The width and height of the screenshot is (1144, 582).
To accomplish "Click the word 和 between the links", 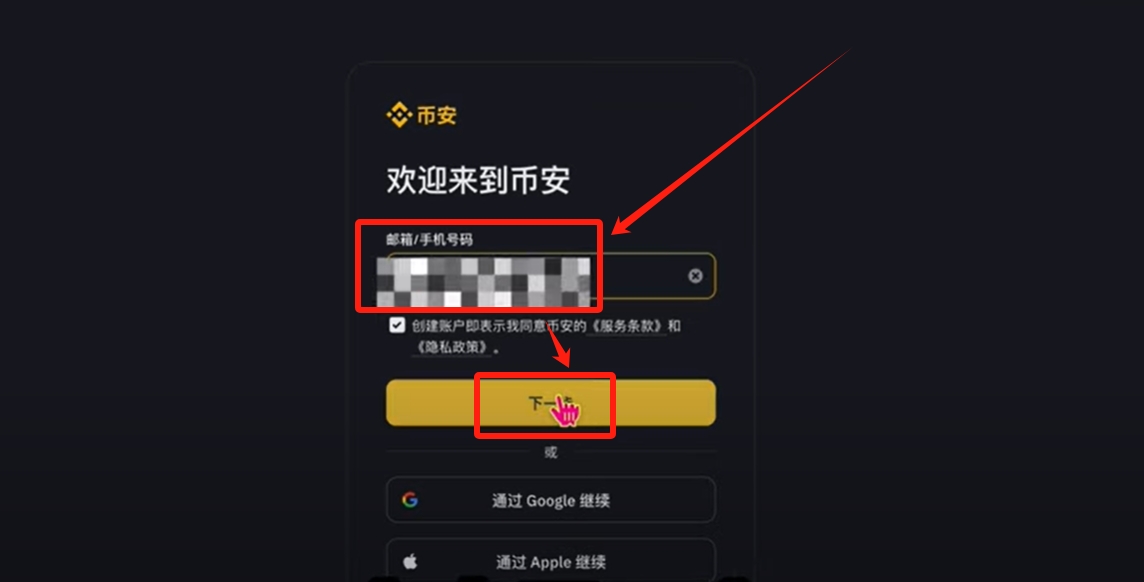I will (674, 326).
